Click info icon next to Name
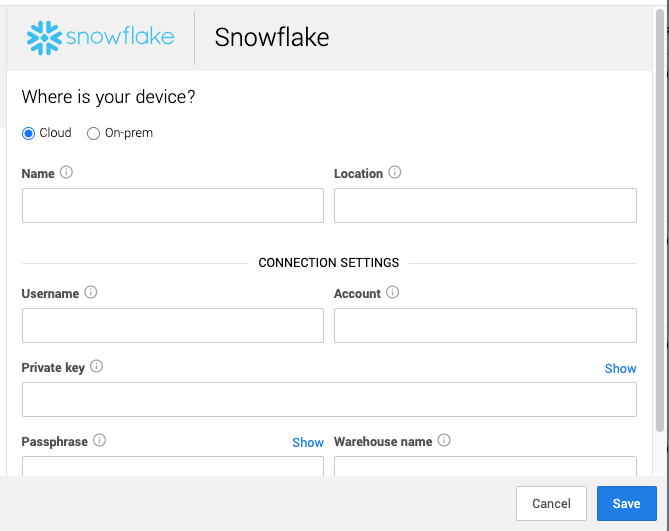The height and width of the screenshot is (531, 669). tap(67, 172)
